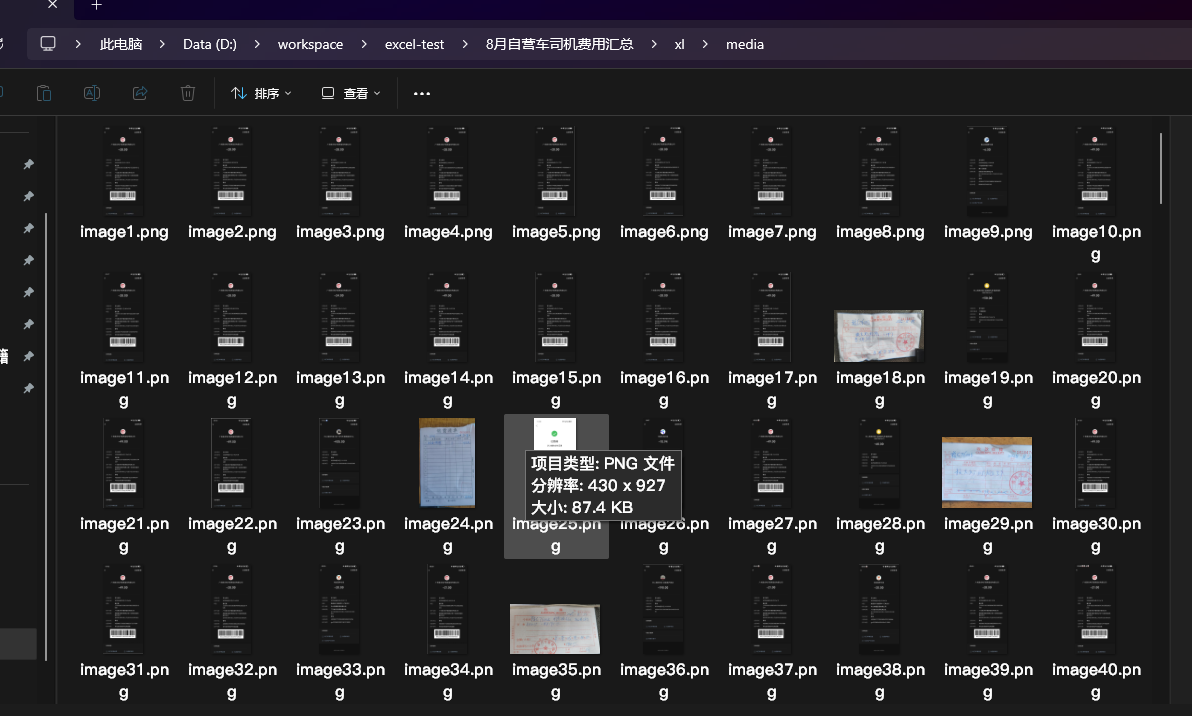The height and width of the screenshot is (716, 1192).
Task: Expand the chevron right after 此电脑
Action: (x=163, y=44)
